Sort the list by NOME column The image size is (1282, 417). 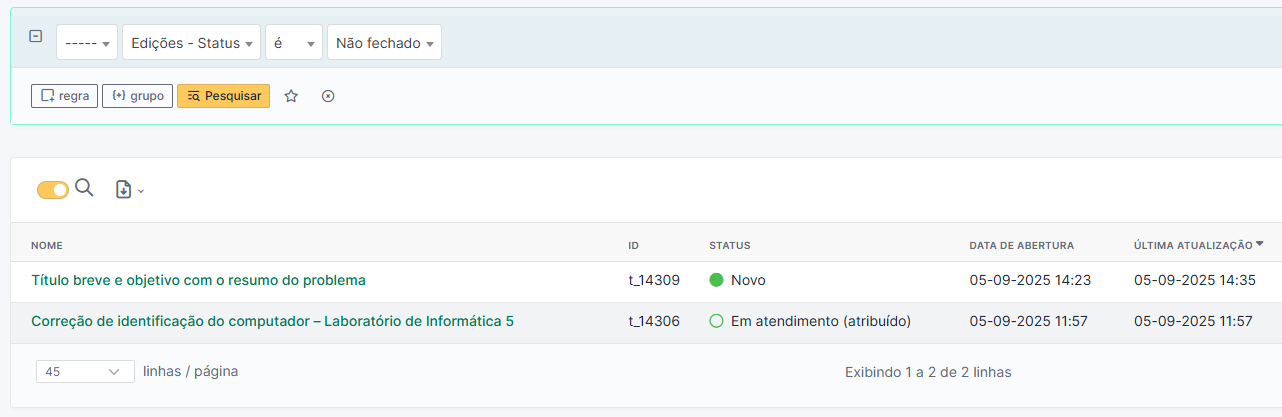tap(47, 245)
